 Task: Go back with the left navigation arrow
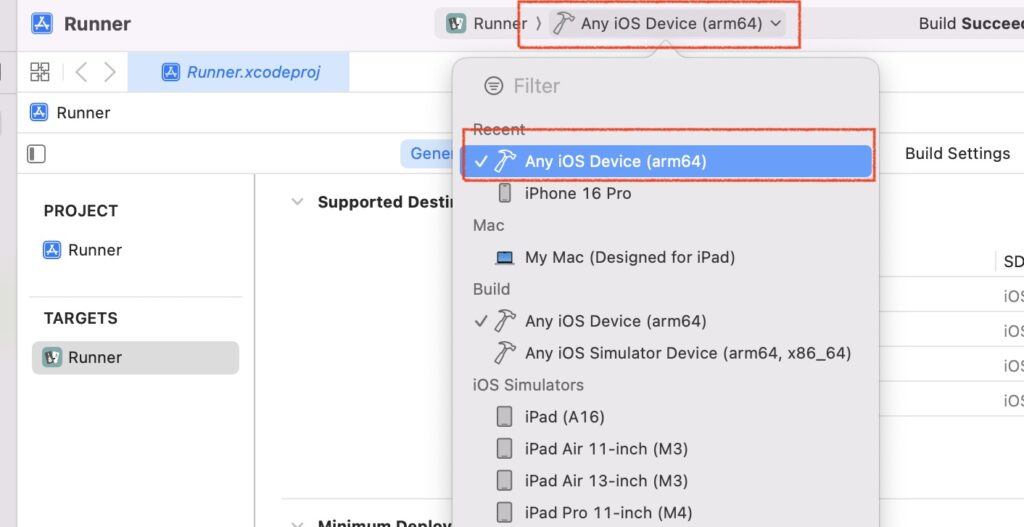pos(81,72)
